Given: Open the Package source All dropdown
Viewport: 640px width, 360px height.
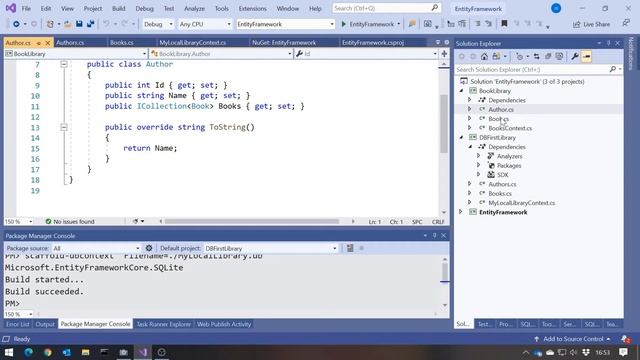Looking at the screenshot, I should pos(96,248).
